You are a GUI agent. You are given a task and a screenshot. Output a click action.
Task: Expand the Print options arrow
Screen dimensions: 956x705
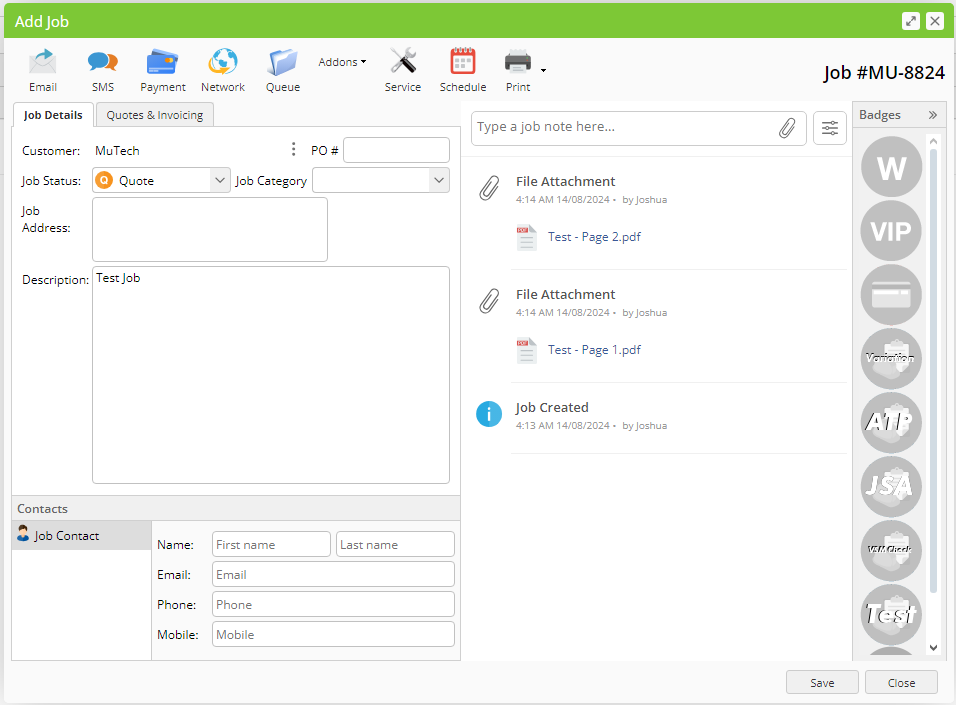(x=543, y=70)
